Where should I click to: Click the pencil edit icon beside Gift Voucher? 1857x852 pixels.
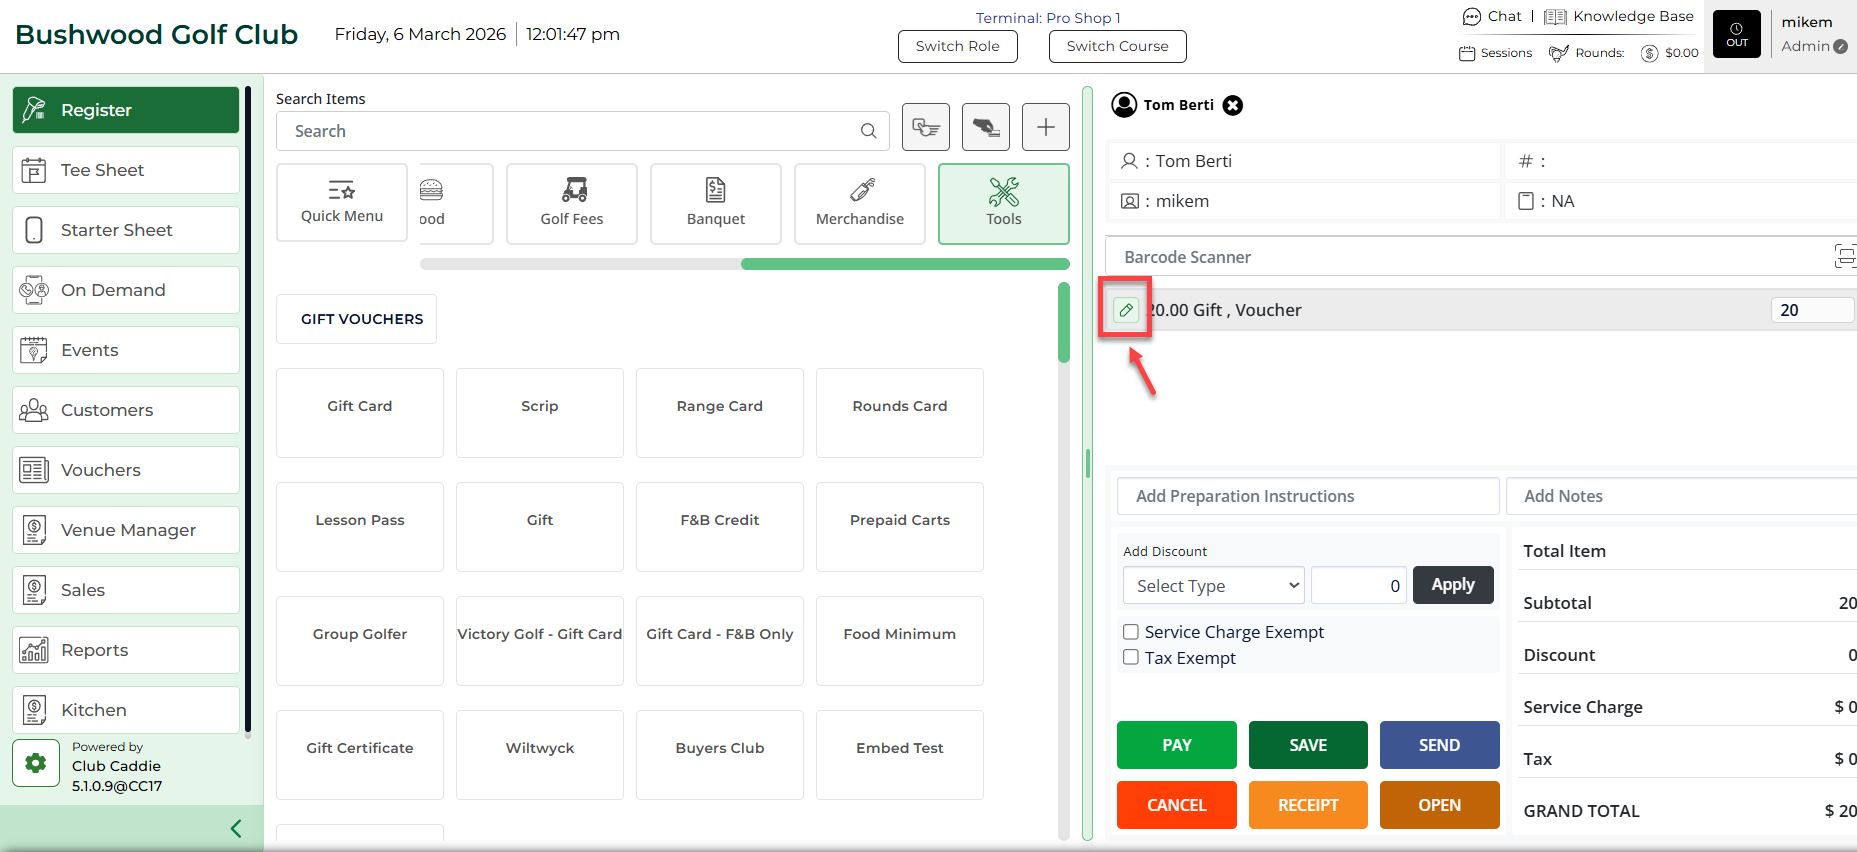pyautogui.click(x=1126, y=310)
